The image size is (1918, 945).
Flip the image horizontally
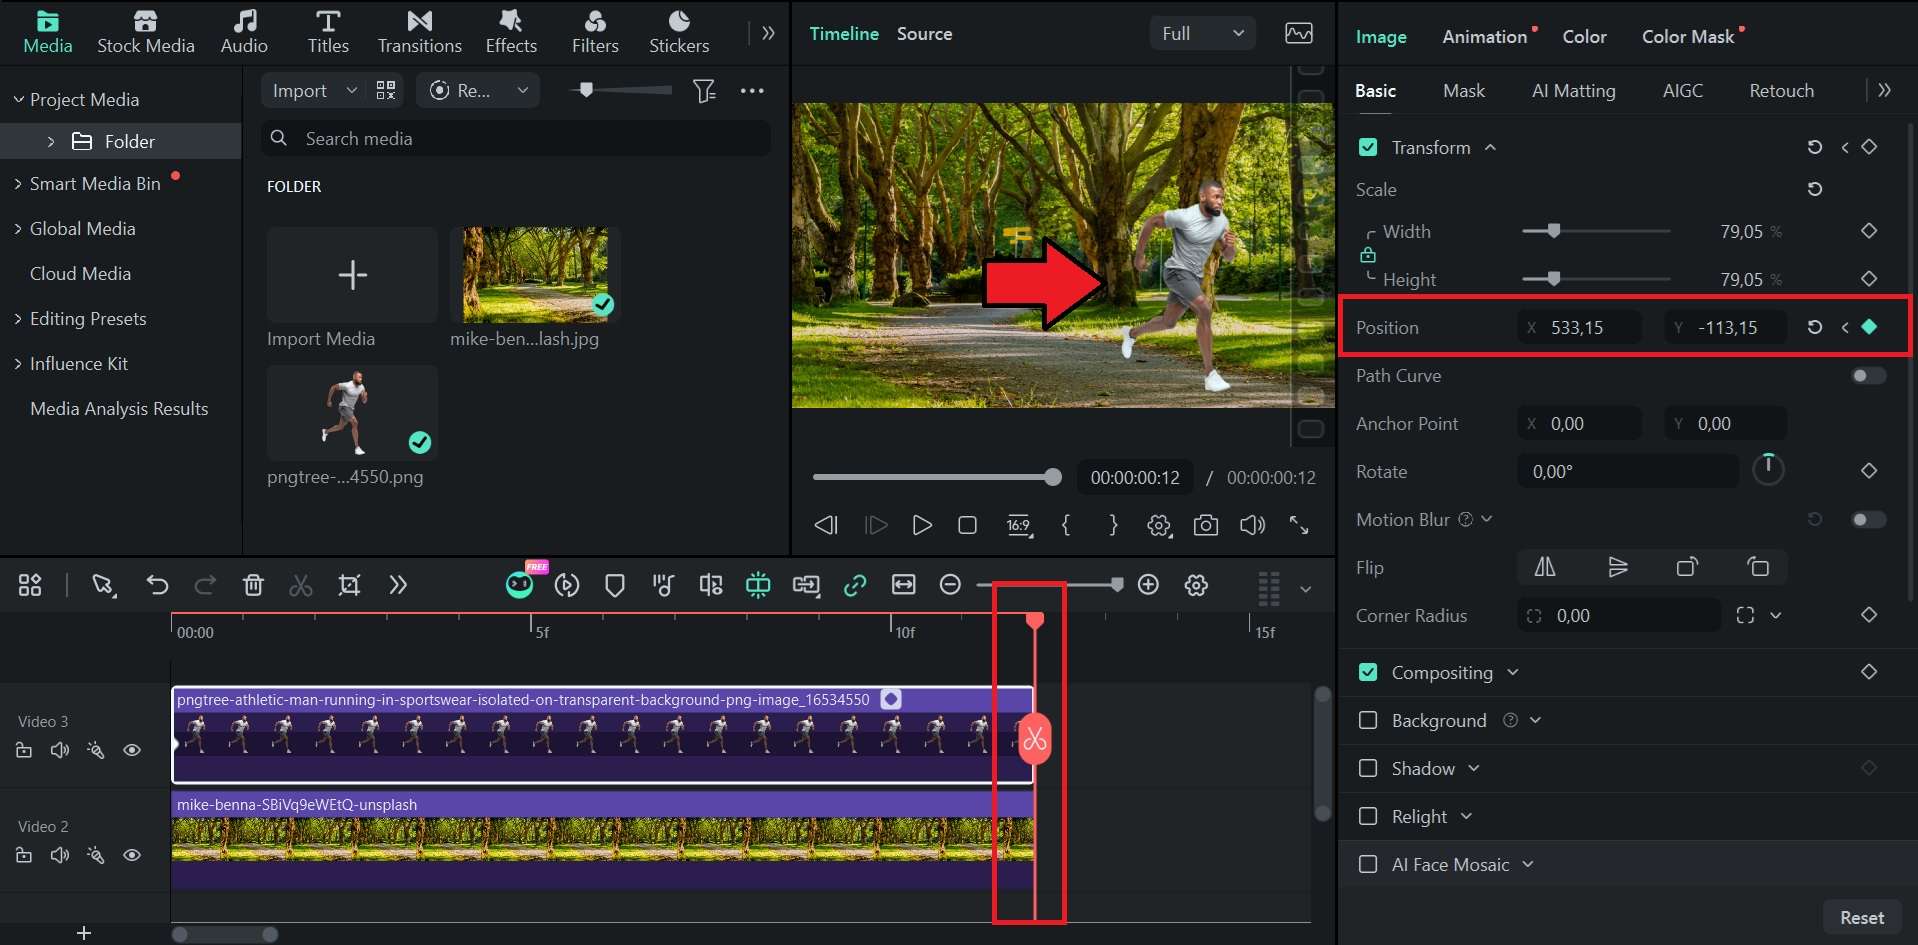coord(1545,567)
